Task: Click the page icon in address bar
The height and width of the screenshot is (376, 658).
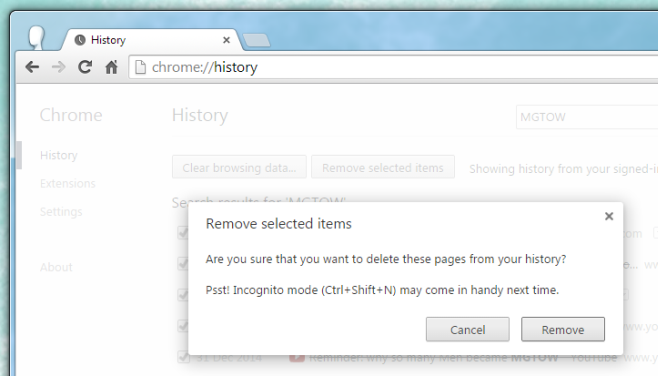Action: (x=140, y=67)
